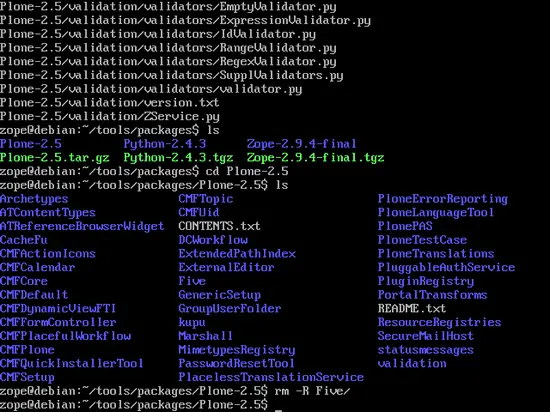This screenshot has height=412, width=550.
Task: Click CMFPlacefulWorkflow in the listing
Action: coord(66,336)
